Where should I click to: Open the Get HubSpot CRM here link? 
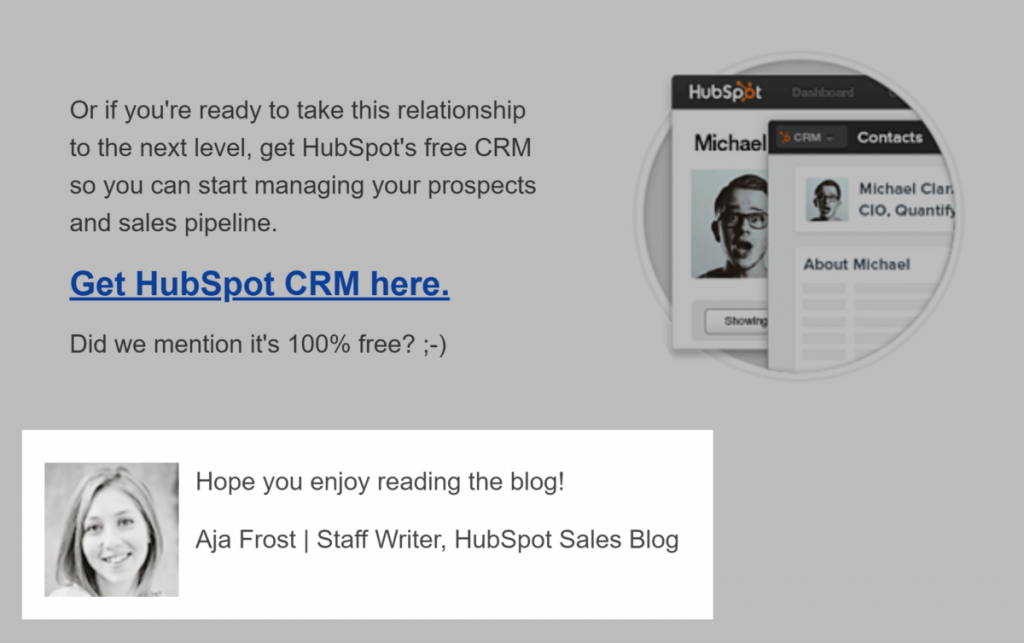tap(259, 283)
